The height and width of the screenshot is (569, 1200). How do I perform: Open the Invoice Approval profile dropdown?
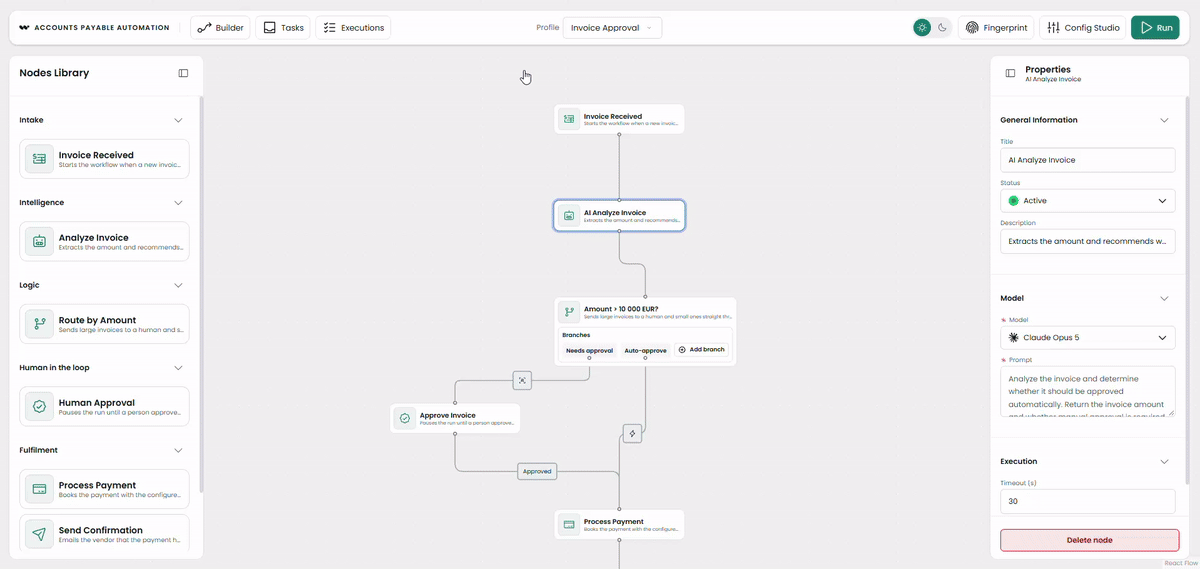pyautogui.click(x=612, y=28)
